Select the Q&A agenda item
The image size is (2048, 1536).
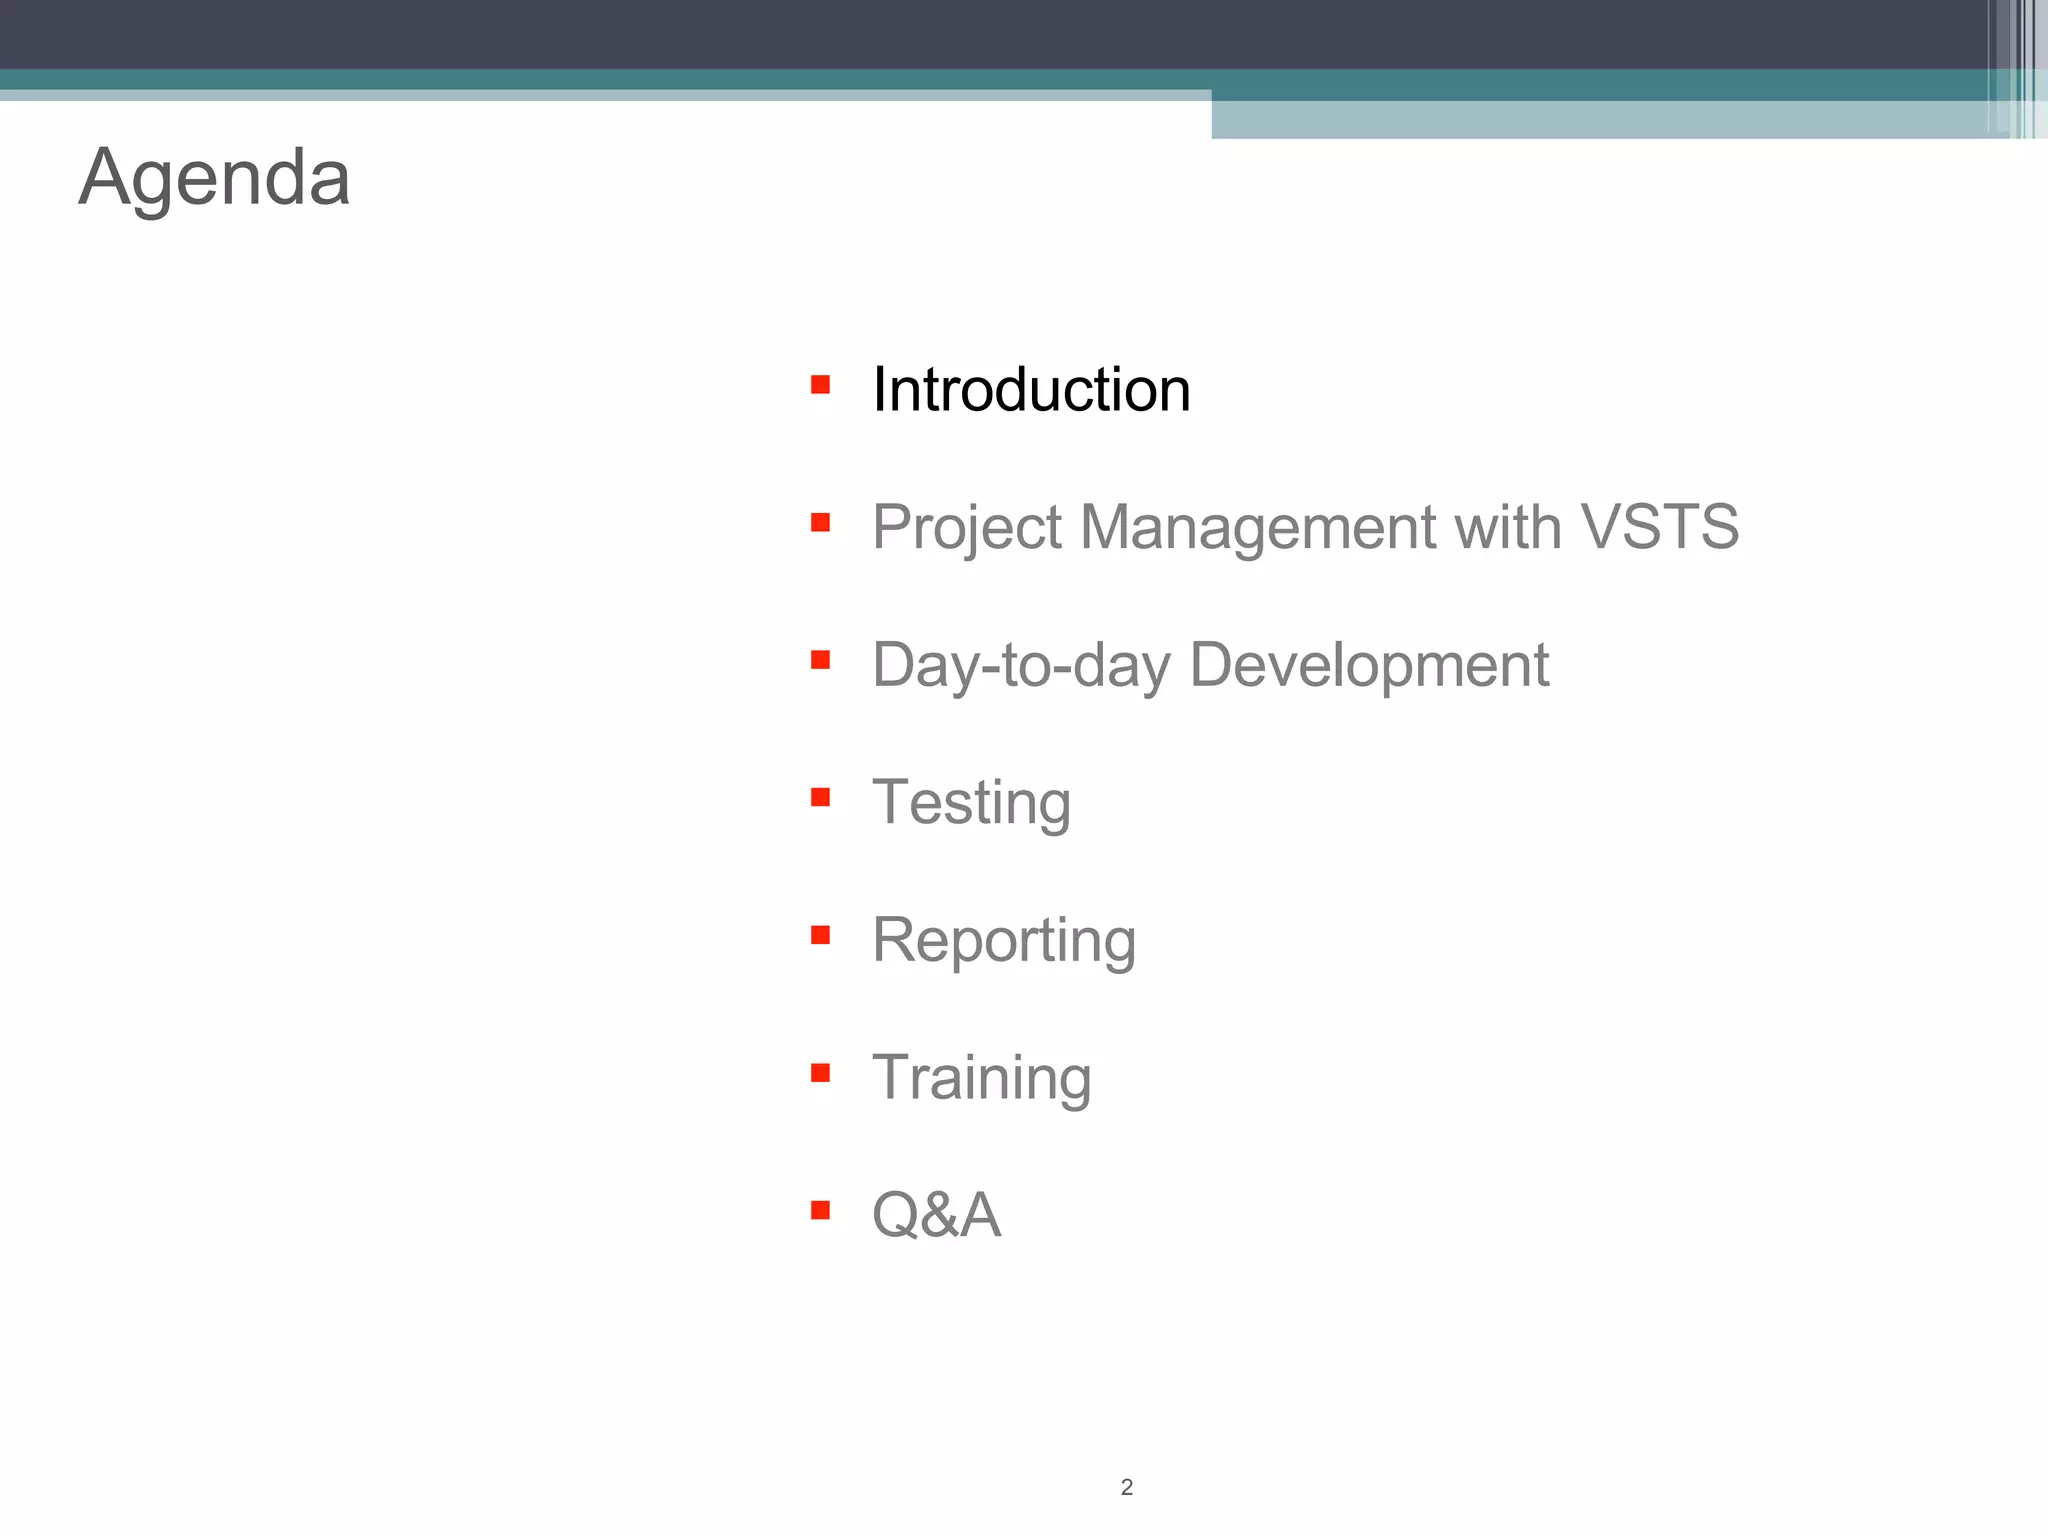936,1215
